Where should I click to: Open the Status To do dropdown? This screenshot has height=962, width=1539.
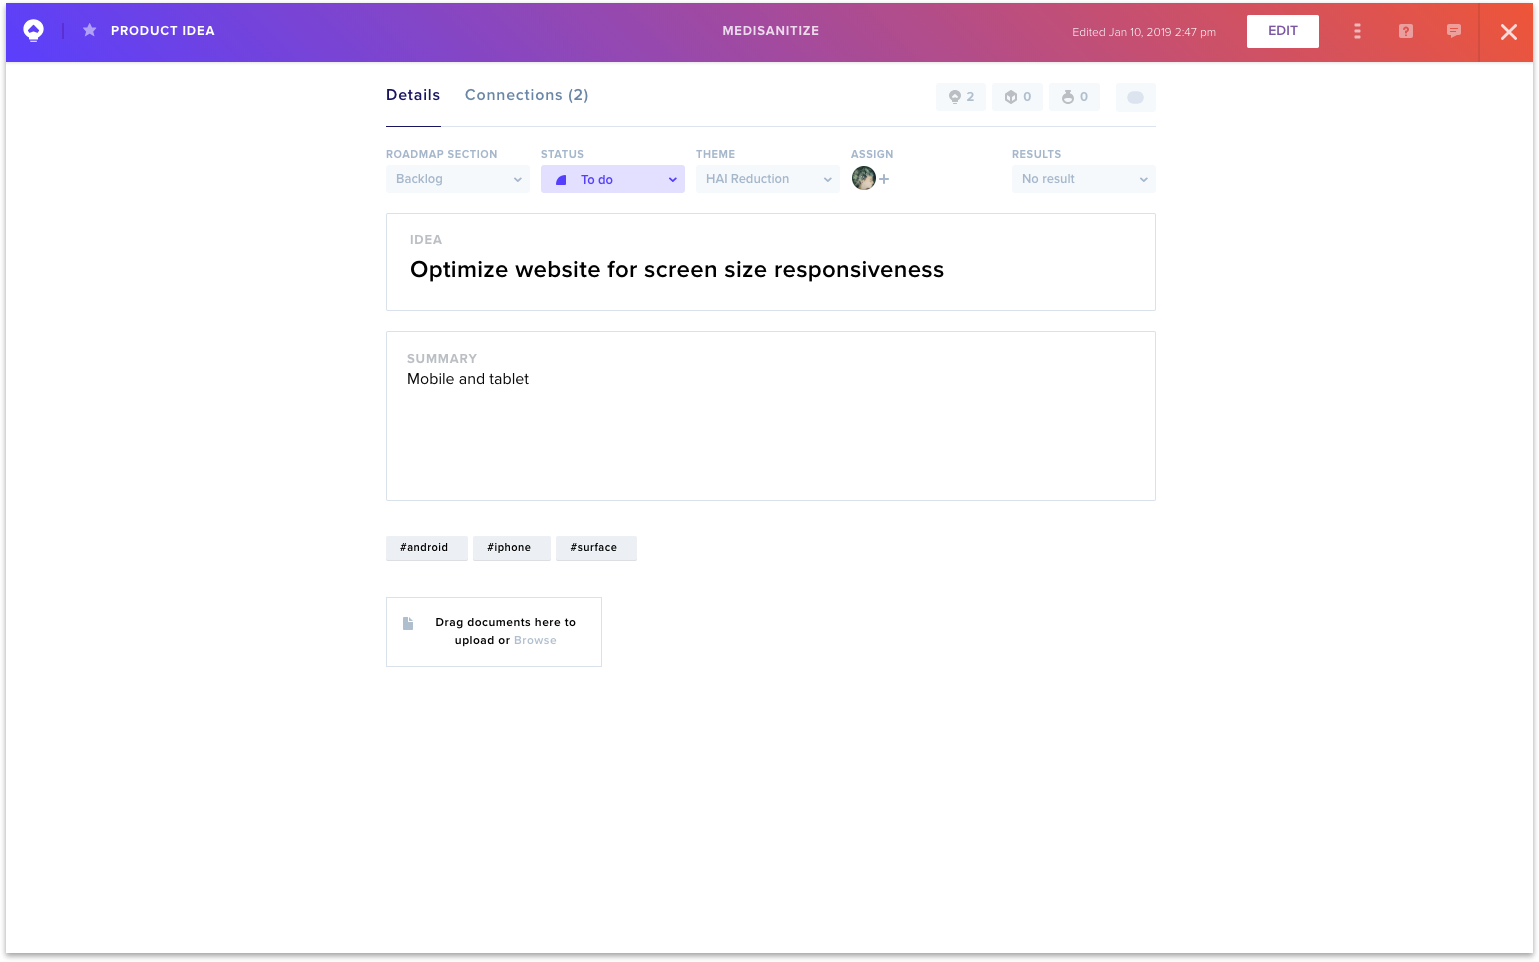(613, 179)
